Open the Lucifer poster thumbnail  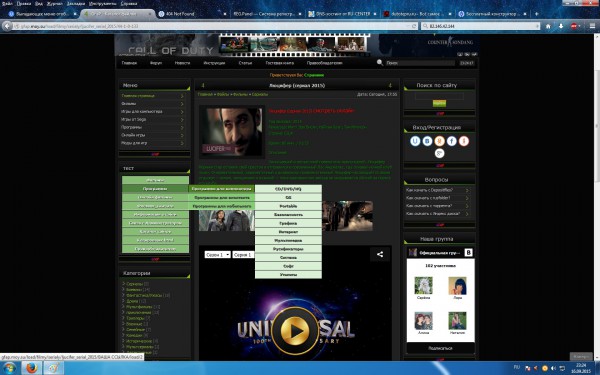(232, 132)
